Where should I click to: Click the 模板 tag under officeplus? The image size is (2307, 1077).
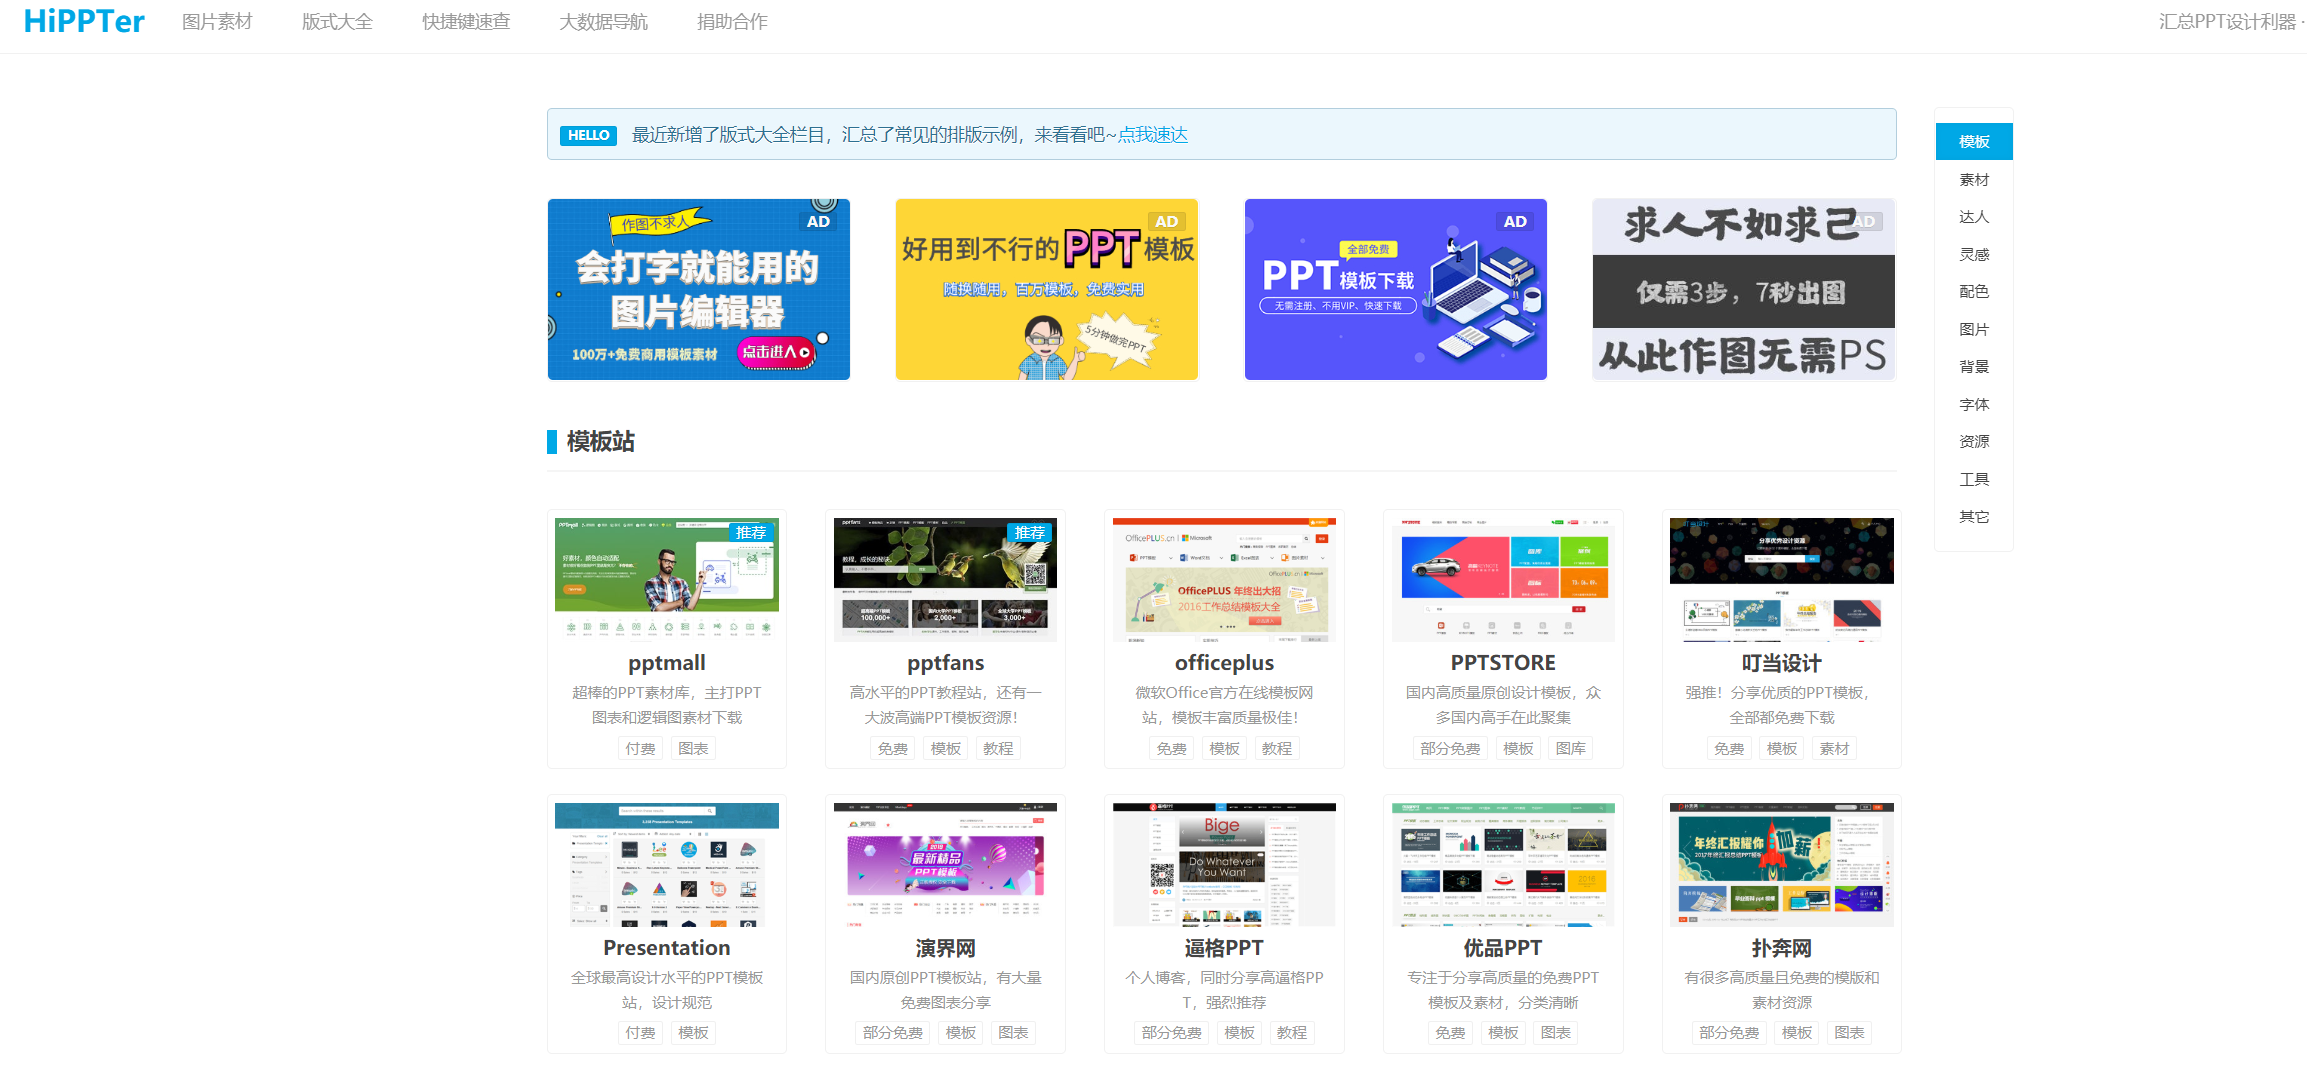pos(1224,749)
